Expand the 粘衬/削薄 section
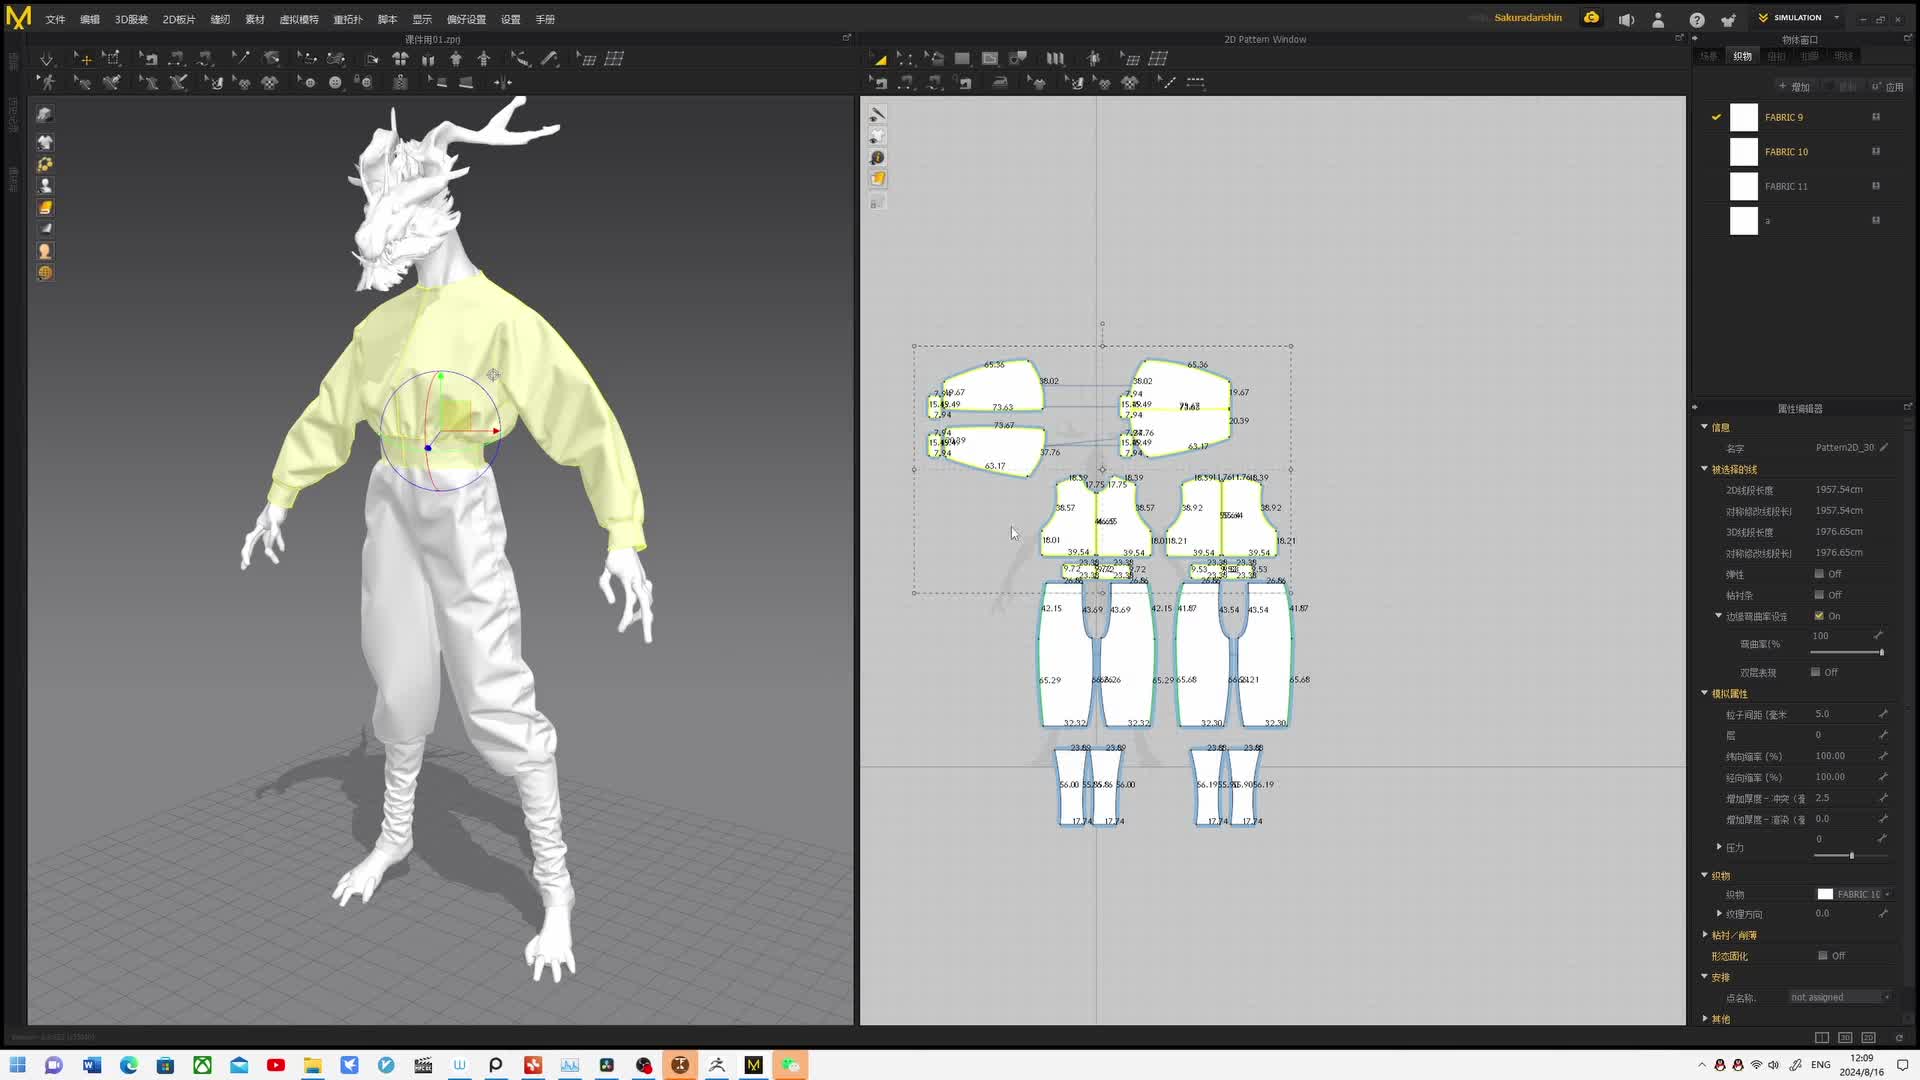Screen dimensions: 1920x1080 pos(1705,934)
